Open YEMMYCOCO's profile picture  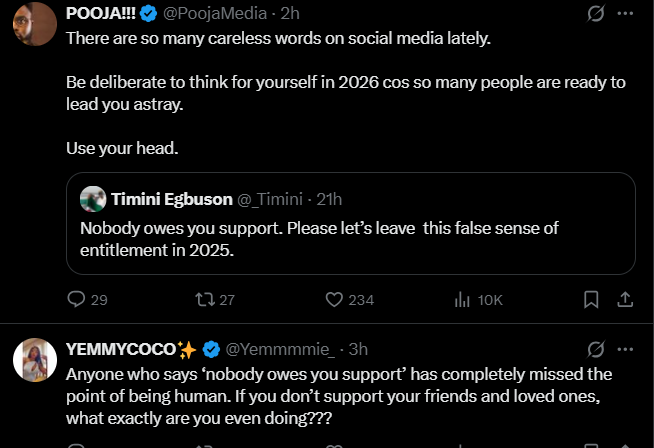(34, 360)
